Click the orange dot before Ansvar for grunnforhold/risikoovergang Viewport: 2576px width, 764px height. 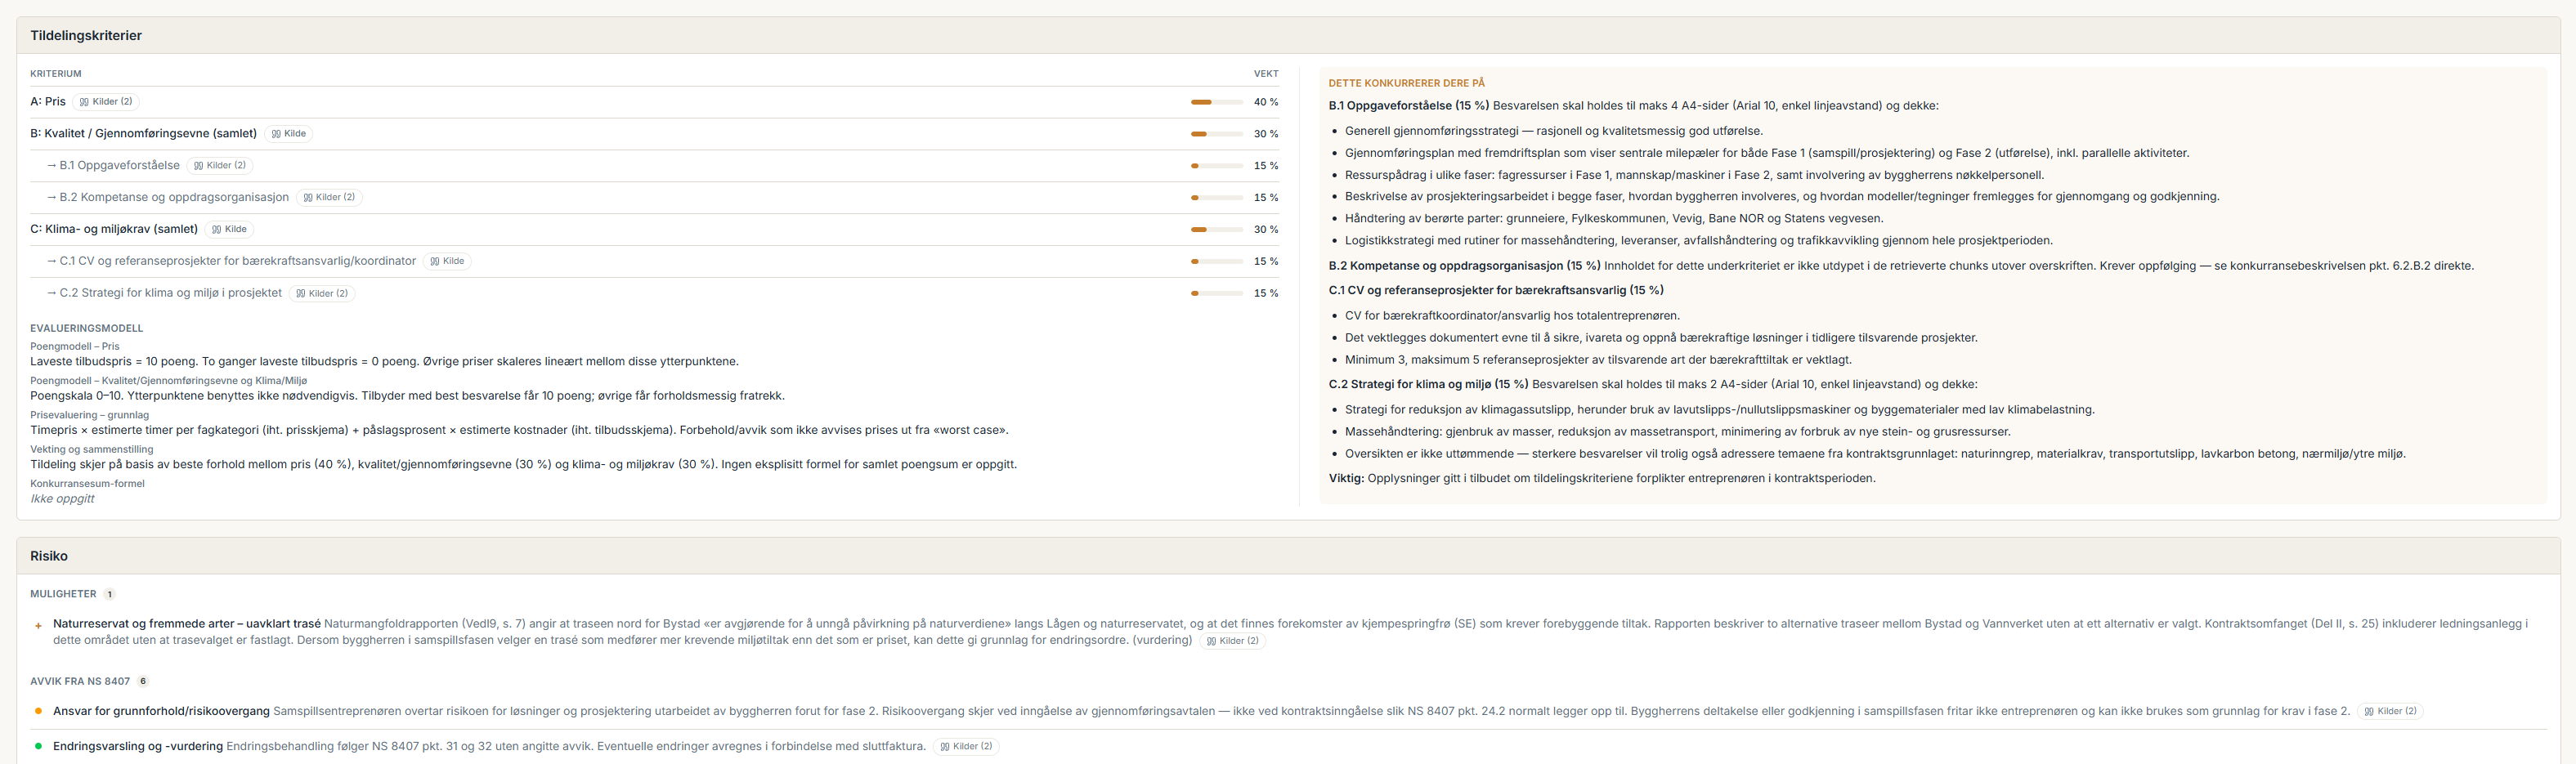coord(38,712)
